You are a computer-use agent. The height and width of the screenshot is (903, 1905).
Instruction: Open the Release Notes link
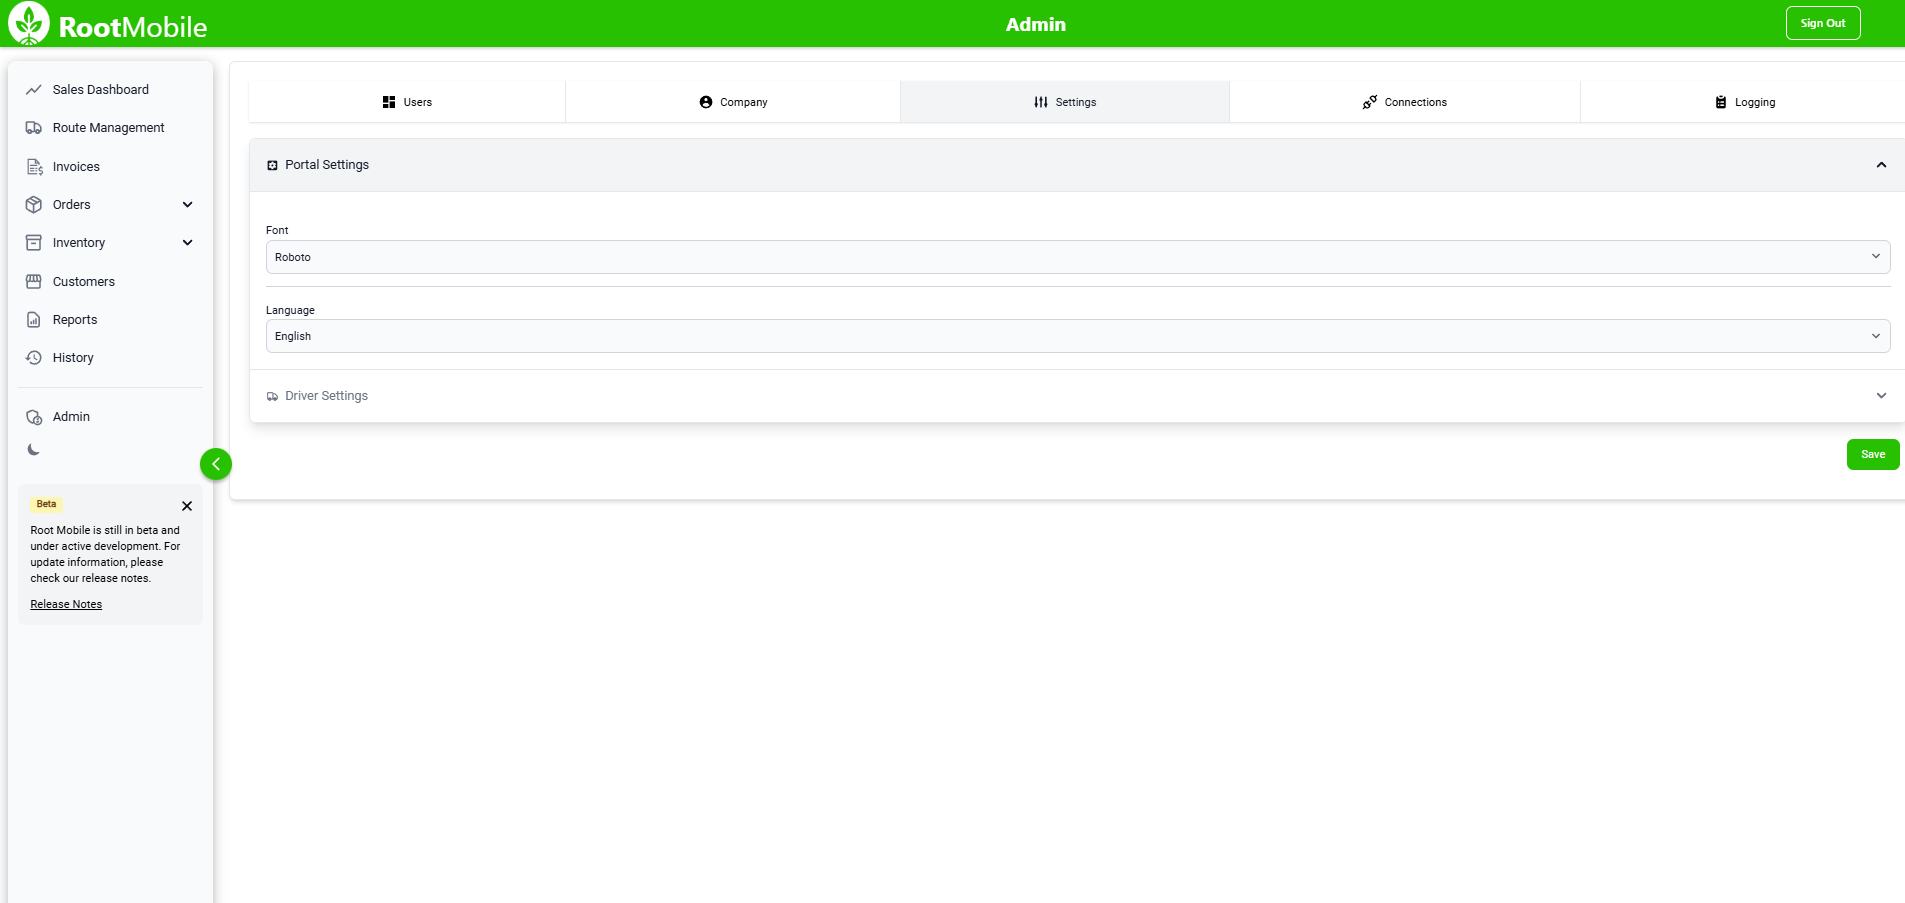pyautogui.click(x=66, y=604)
